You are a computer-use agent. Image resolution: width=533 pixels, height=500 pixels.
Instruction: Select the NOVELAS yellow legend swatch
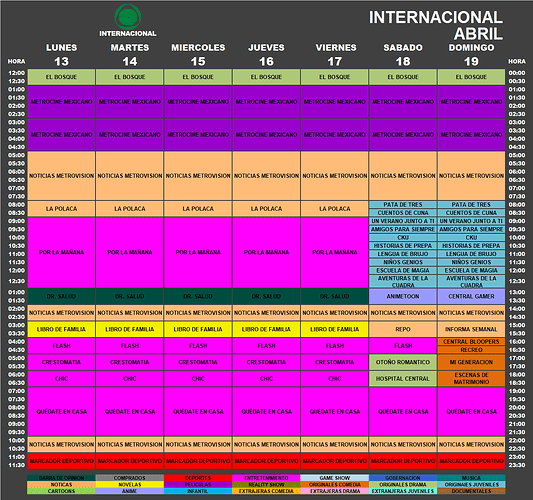coord(130,484)
